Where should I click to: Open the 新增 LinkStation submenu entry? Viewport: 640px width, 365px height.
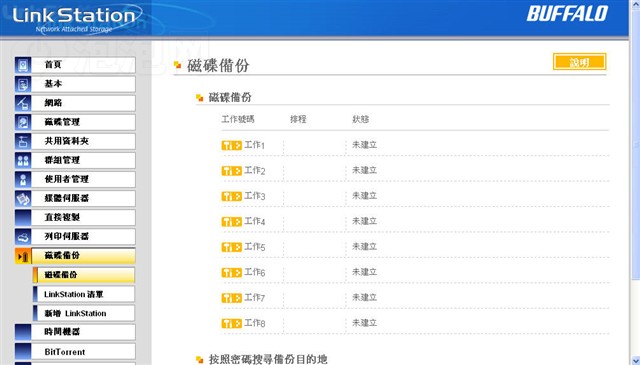pos(84,314)
